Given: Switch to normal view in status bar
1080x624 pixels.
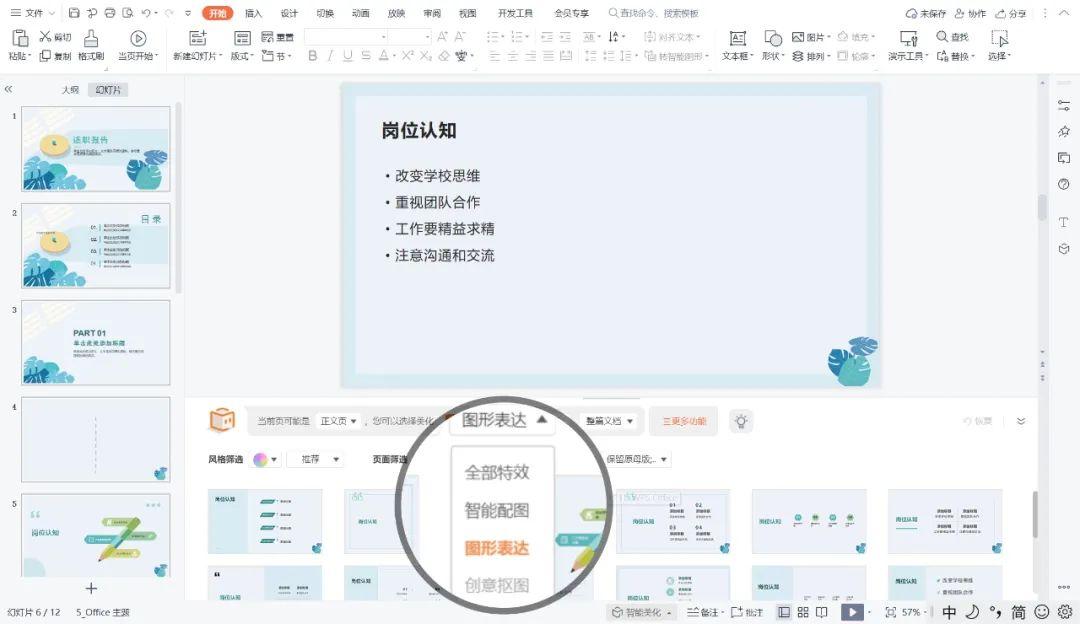Looking at the screenshot, I should click(x=784, y=612).
